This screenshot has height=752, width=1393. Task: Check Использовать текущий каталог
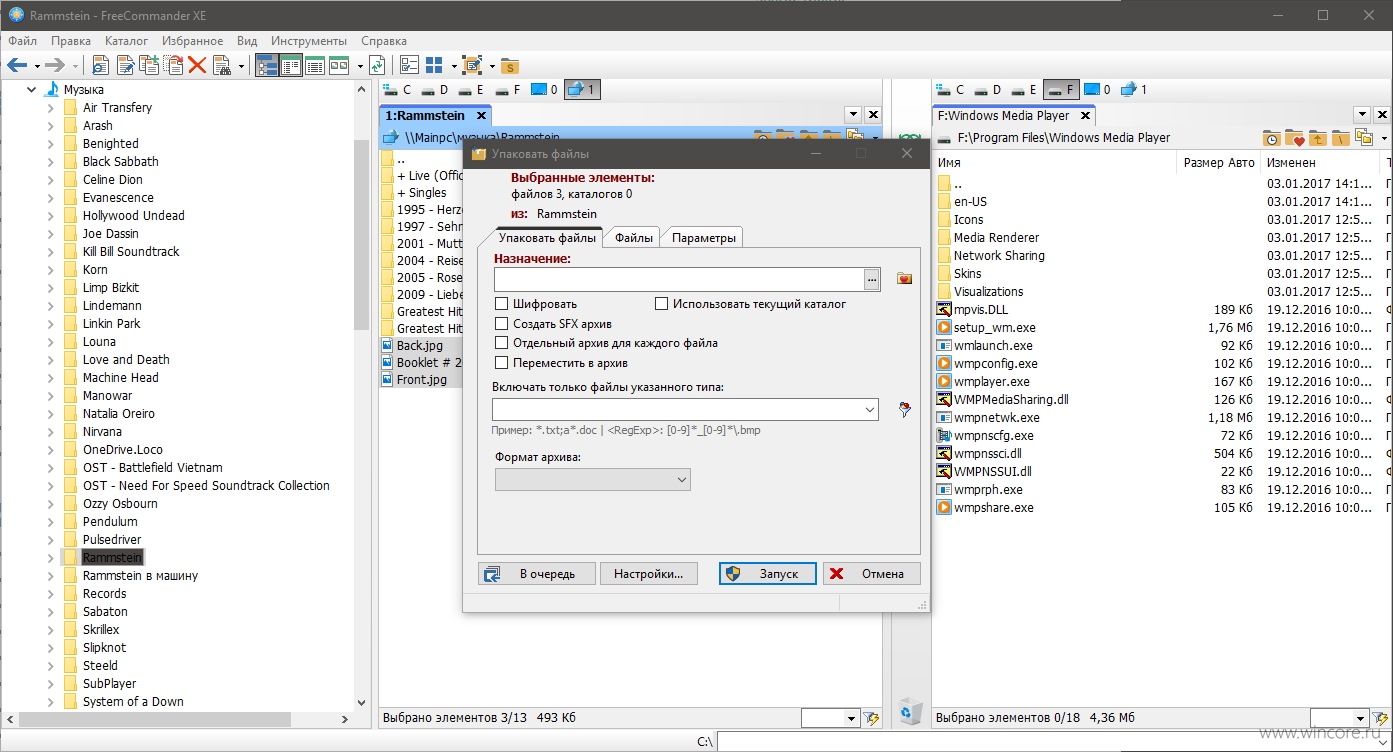pyautogui.click(x=662, y=304)
